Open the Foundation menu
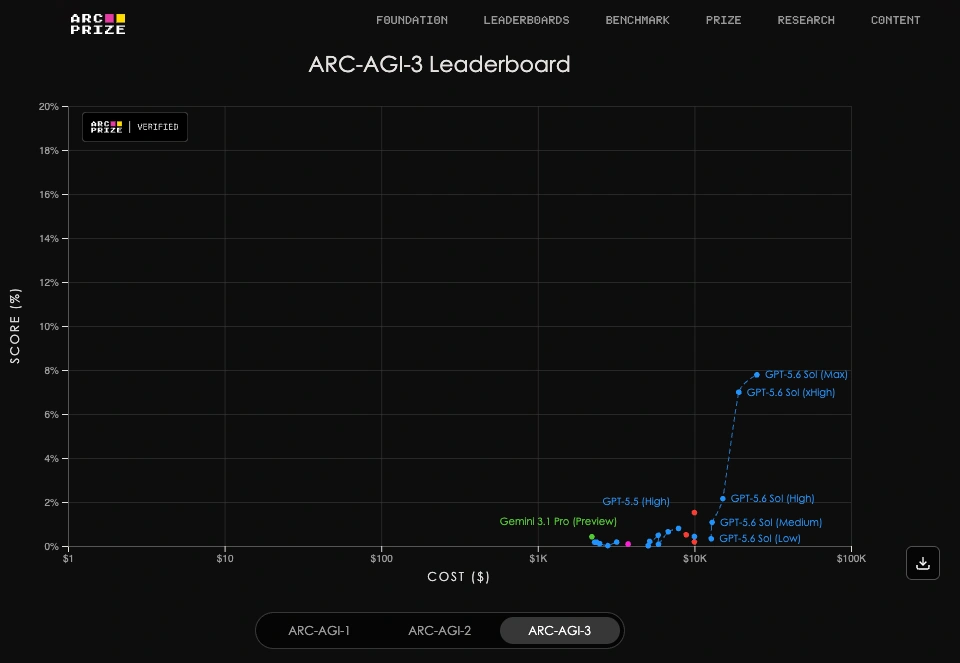 [x=412, y=20]
